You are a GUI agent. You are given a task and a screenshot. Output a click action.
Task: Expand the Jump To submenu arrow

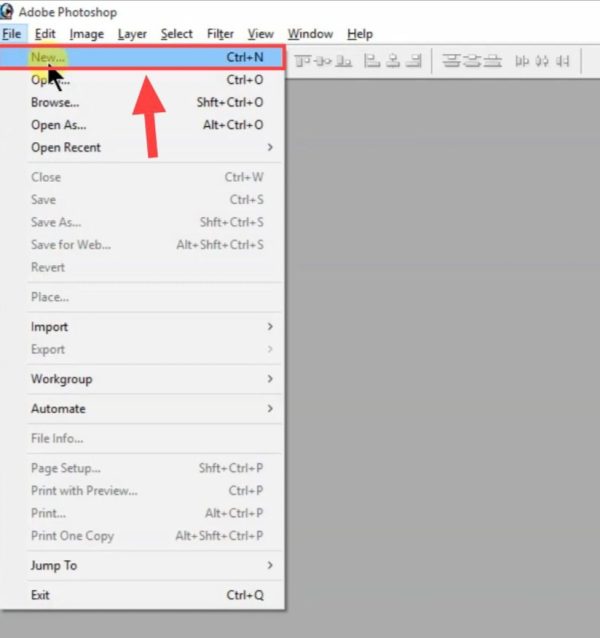click(x=270, y=565)
